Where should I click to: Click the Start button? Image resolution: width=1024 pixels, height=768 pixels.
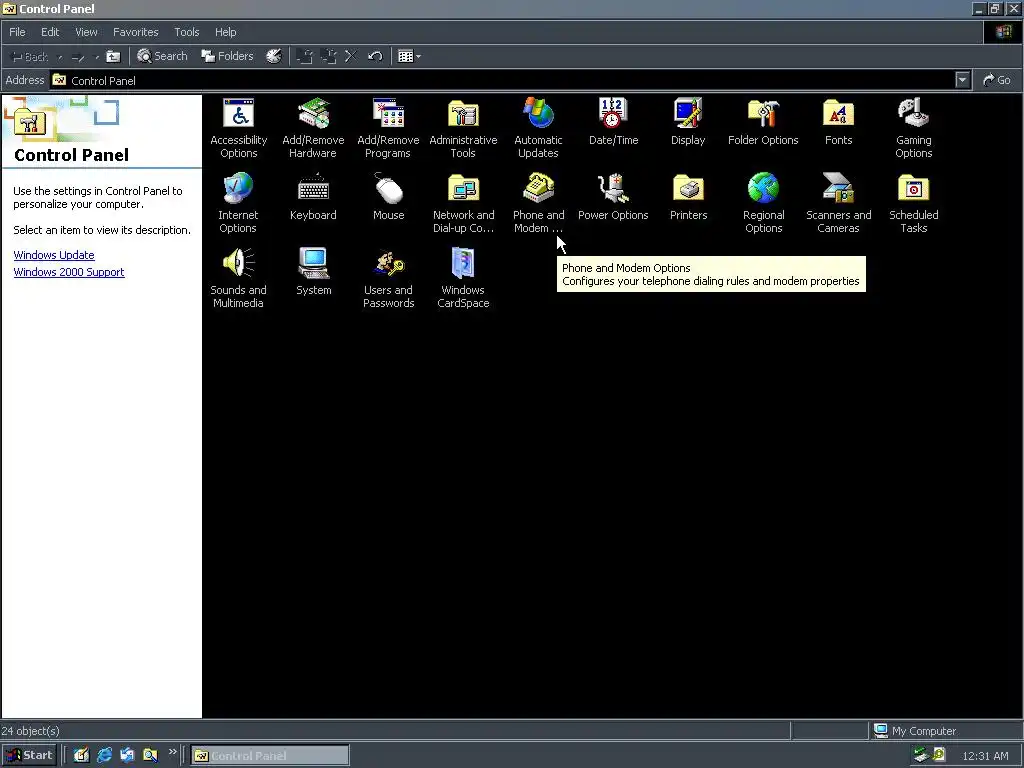[x=29, y=756]
